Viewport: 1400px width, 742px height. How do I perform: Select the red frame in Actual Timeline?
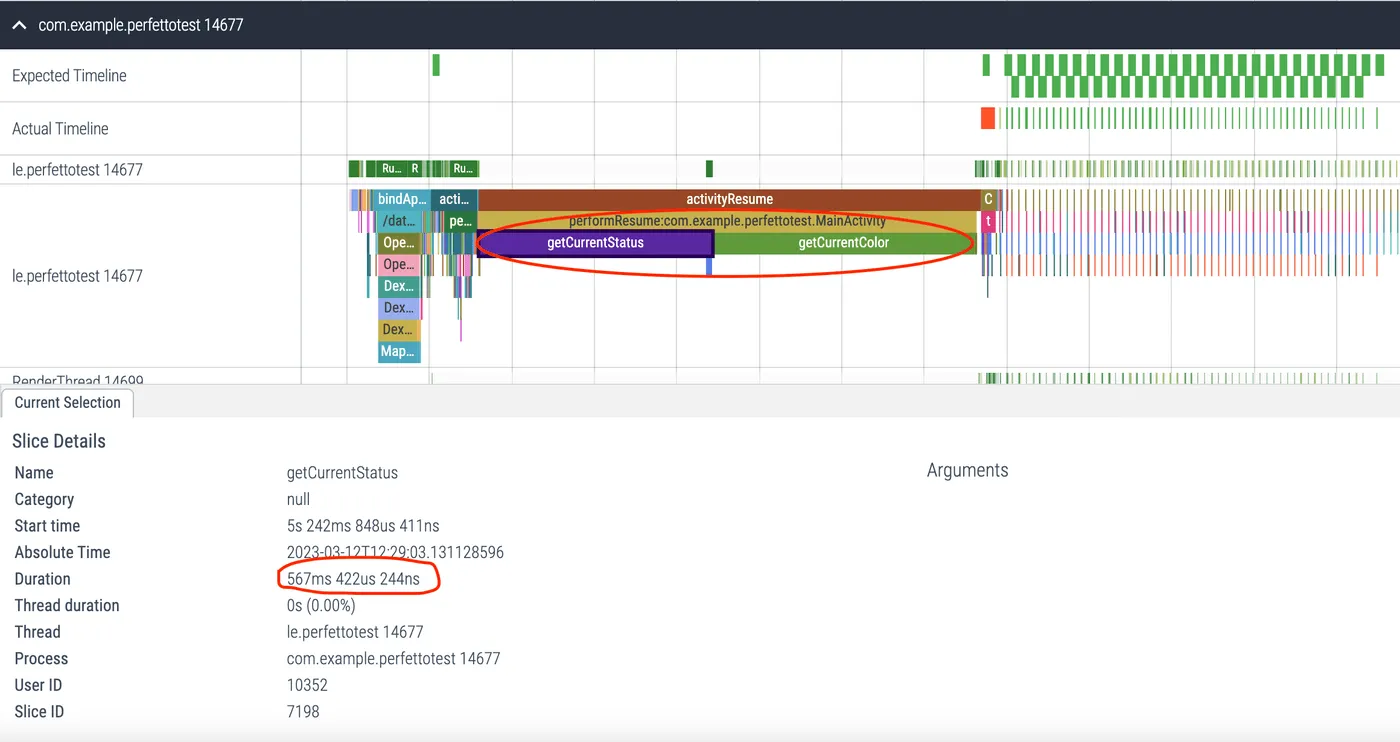click(988, 118)
